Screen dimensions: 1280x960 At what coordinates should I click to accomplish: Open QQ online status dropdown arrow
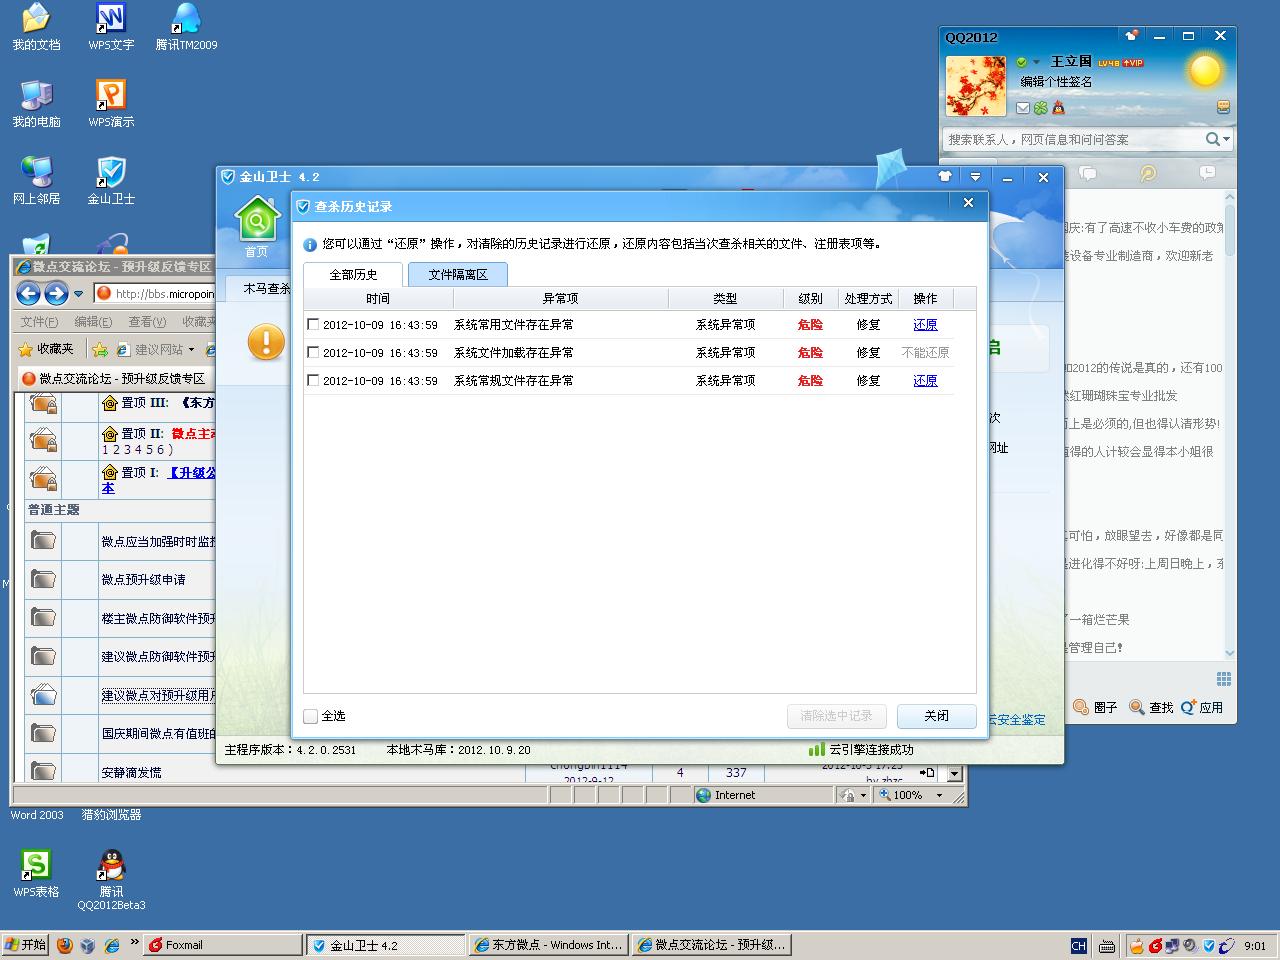pyautogui.click(x=1036, y=62)
